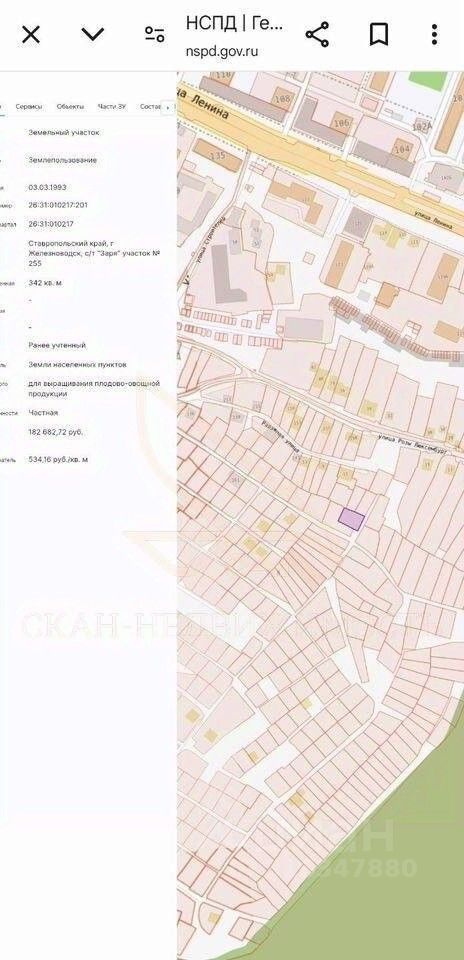Select the highlighted purple land parcel
Viewport: 464px width, 960px height.
click(x=351, y=519)
